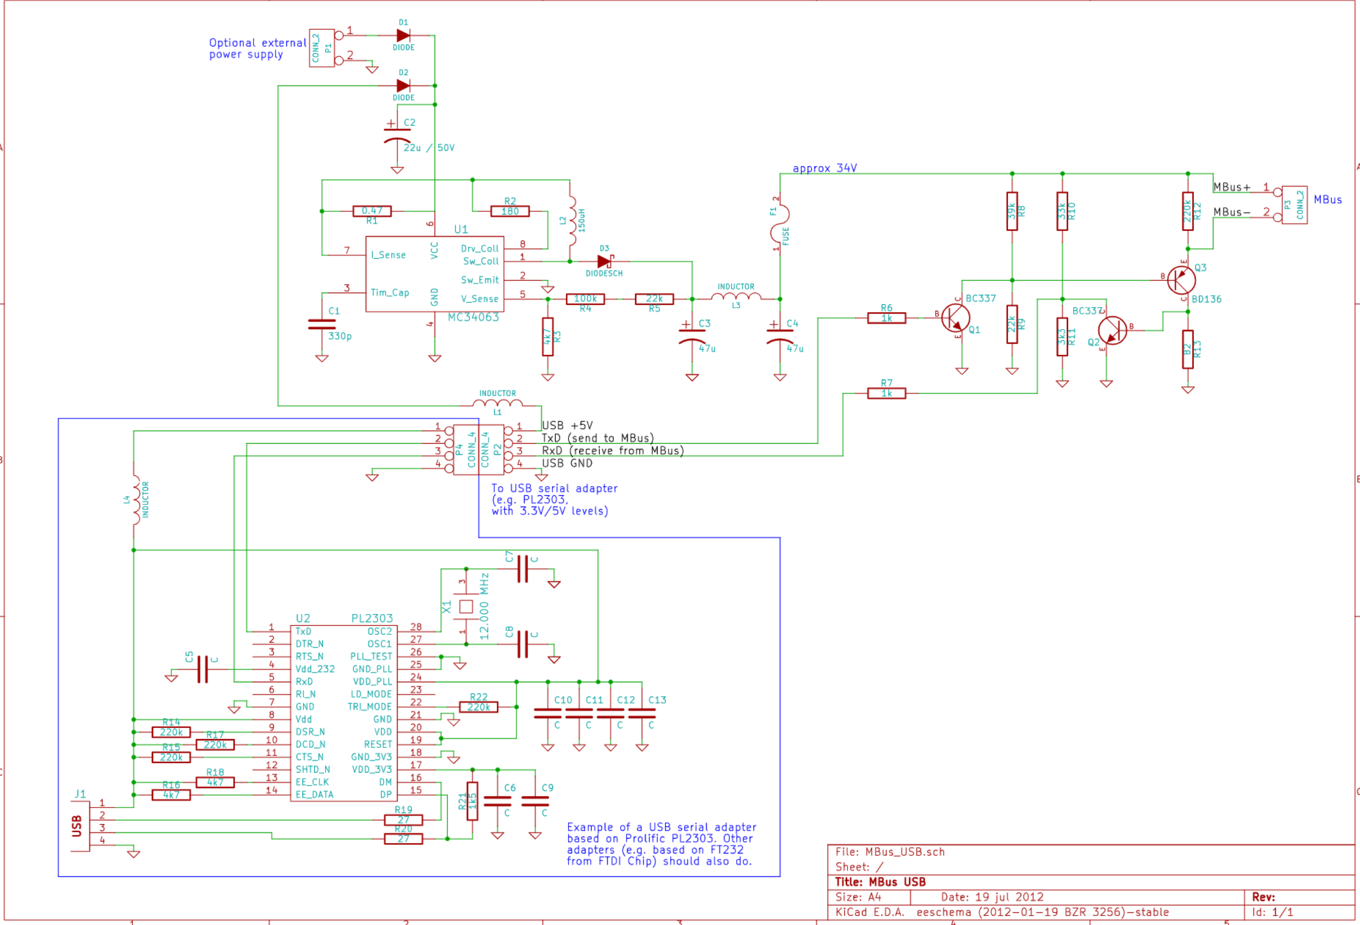Select resistor R19 27 ohm

pyautogui.click(x=403, y=820)
